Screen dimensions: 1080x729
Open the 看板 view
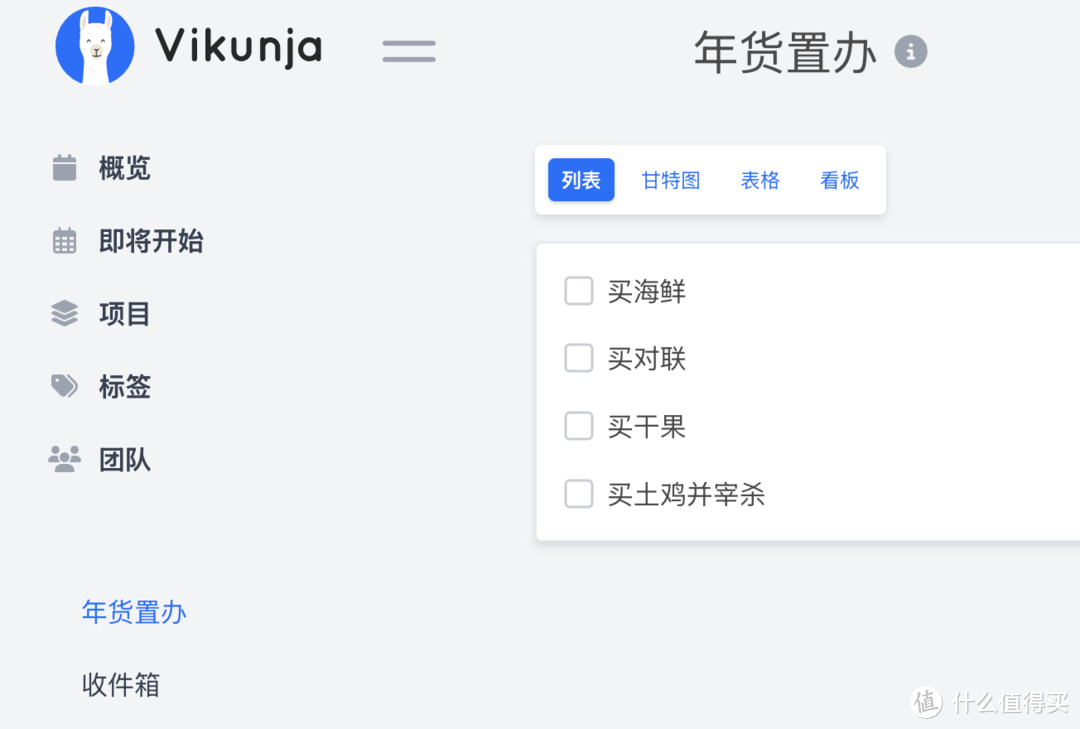(839, 180)
